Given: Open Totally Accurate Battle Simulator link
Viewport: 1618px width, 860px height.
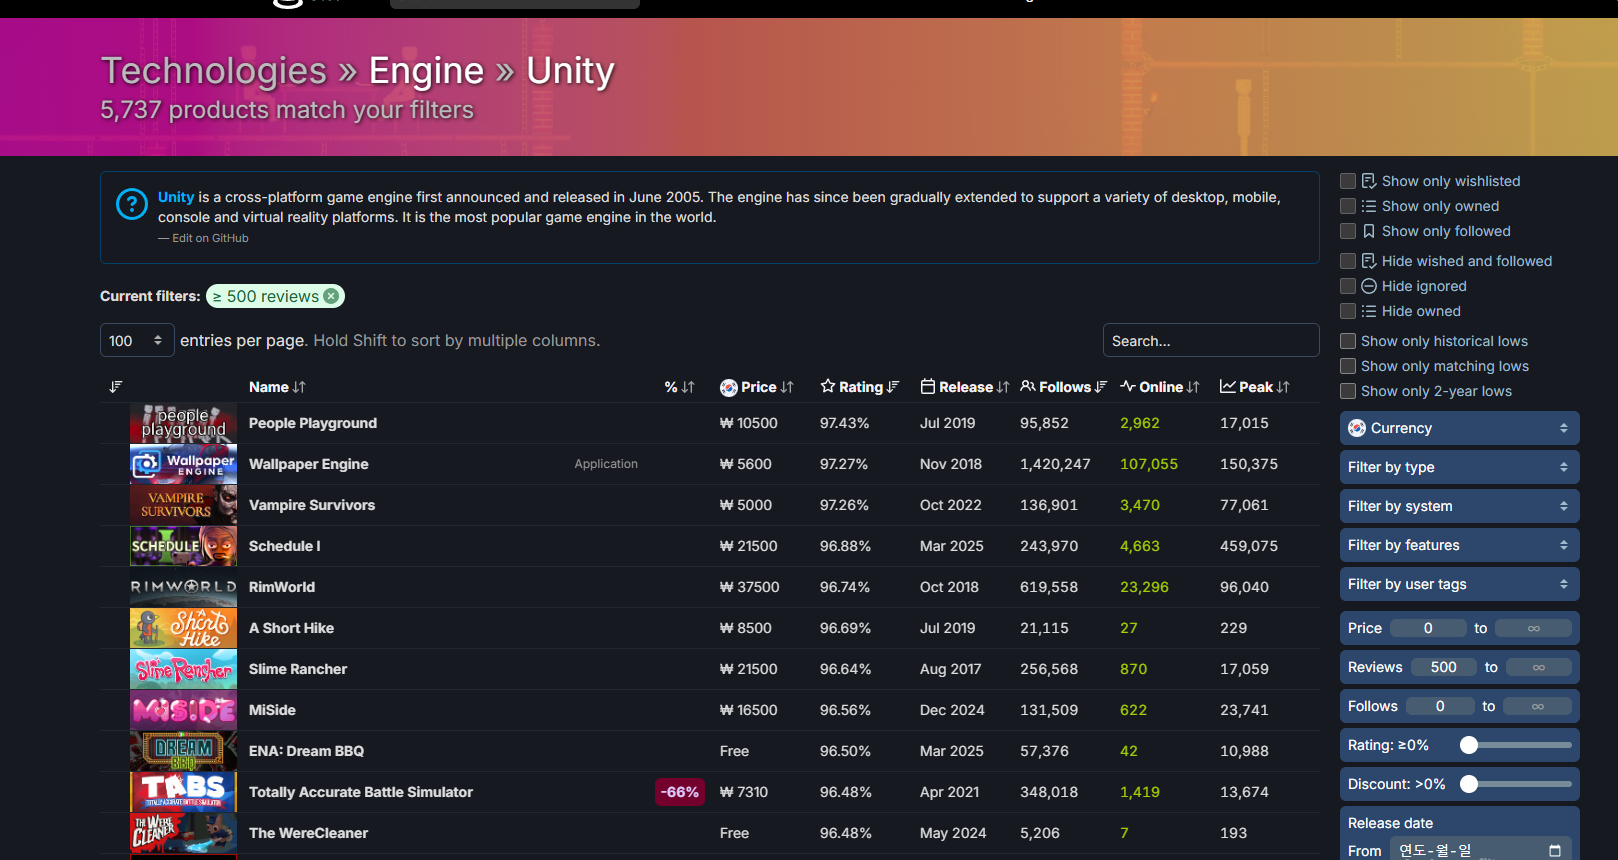Looking at the screenshot, I should coord(361,792).
